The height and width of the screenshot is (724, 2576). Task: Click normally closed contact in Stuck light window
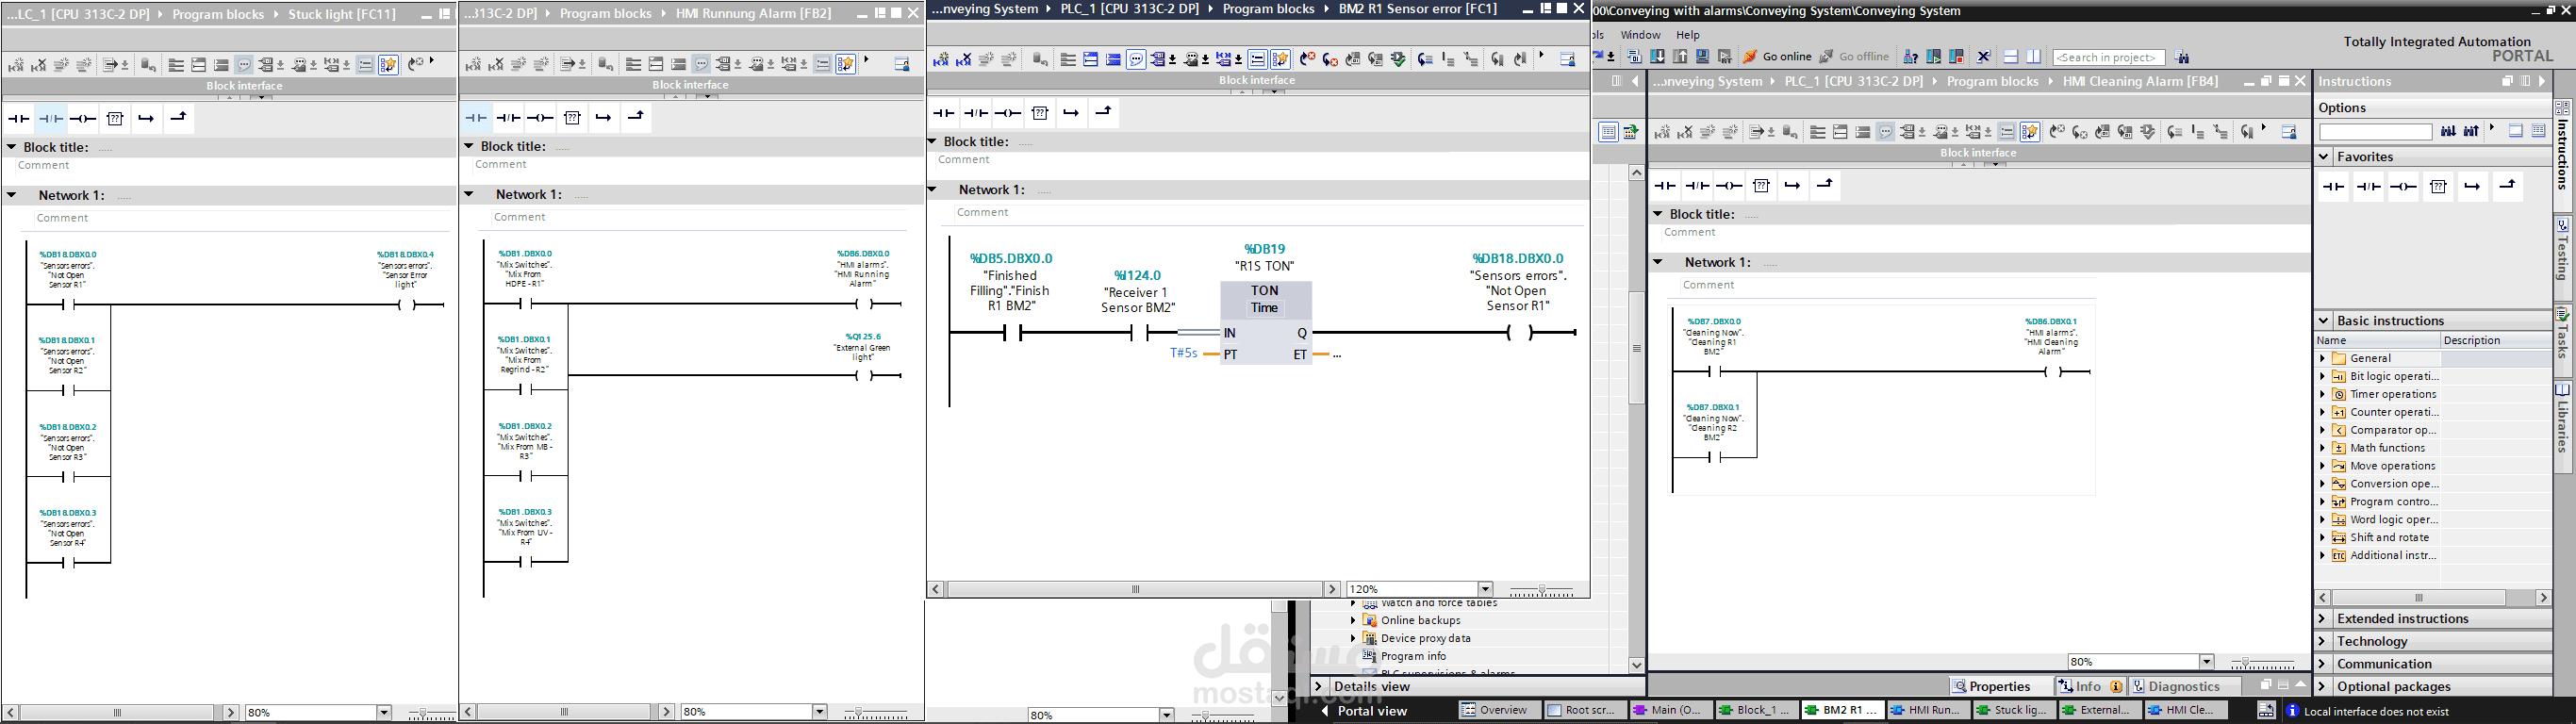click(51, 119)
